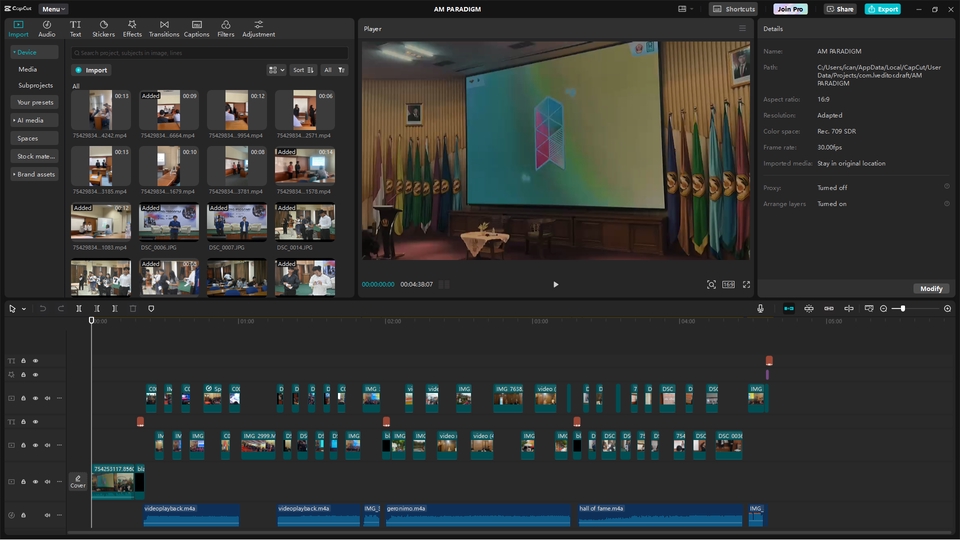This screenshot has width=960, height=540.
Task: Click the Redo arrow in timeline toolbar
Action: pyautogui.click(x=61, y=309)
